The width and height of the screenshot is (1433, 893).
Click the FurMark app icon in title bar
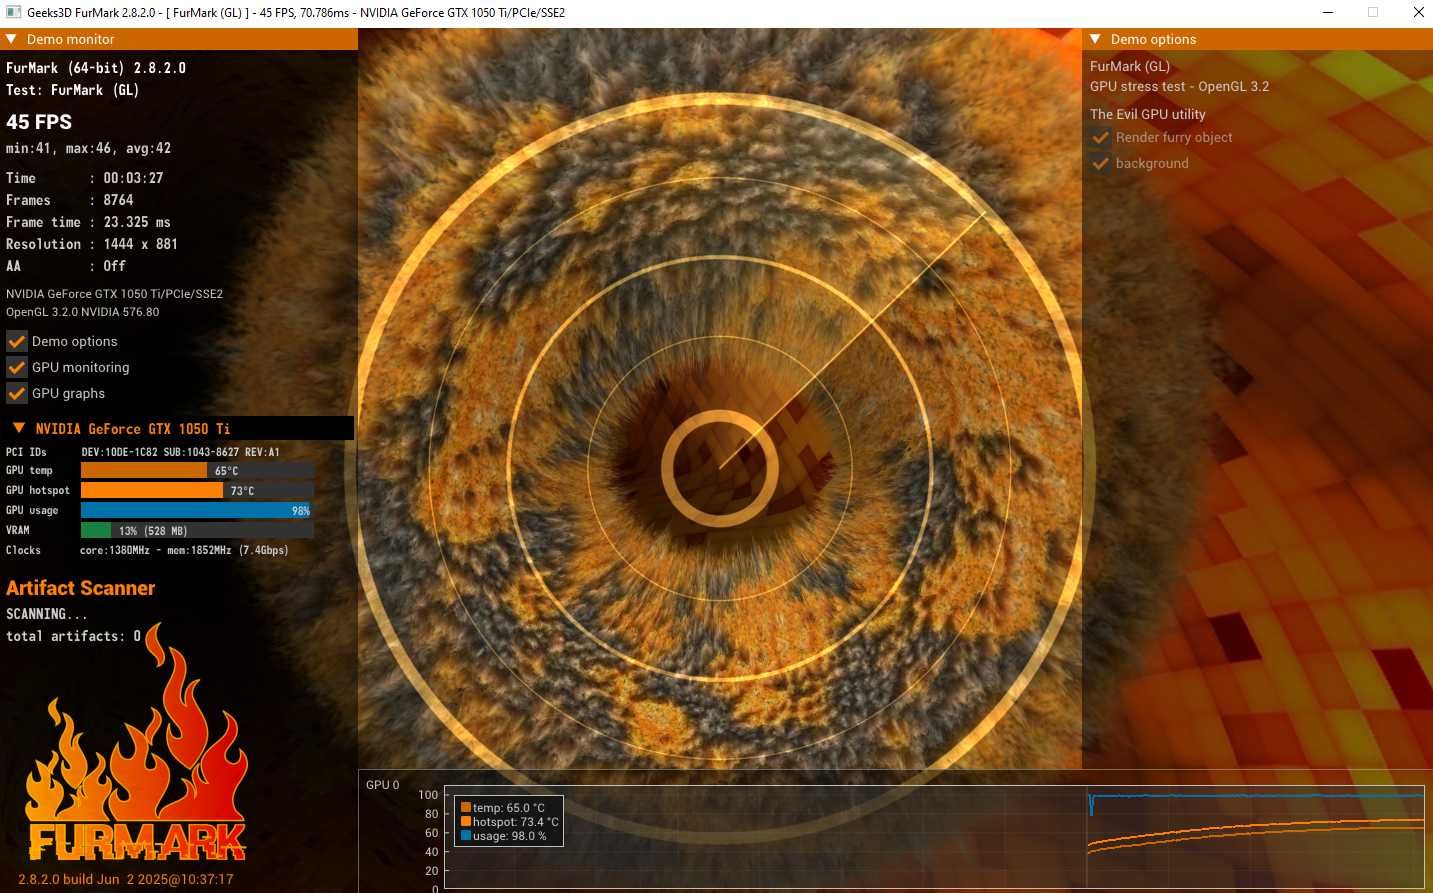13,13
